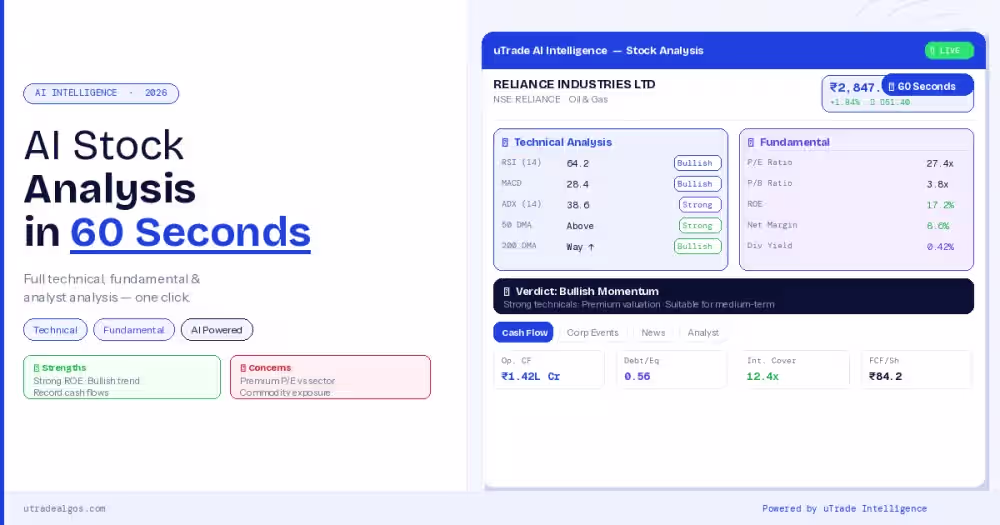Click the Net Margin value 8.6%
This screenshot has height=525, width=1000.
coord(938,226)
